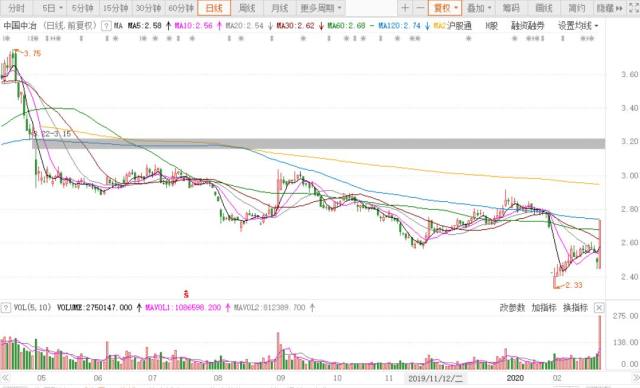The height and width of the screenshot is (388, 640).
Task: Select the 日线 daily chart tab
Action: click(x=214, y=8)
